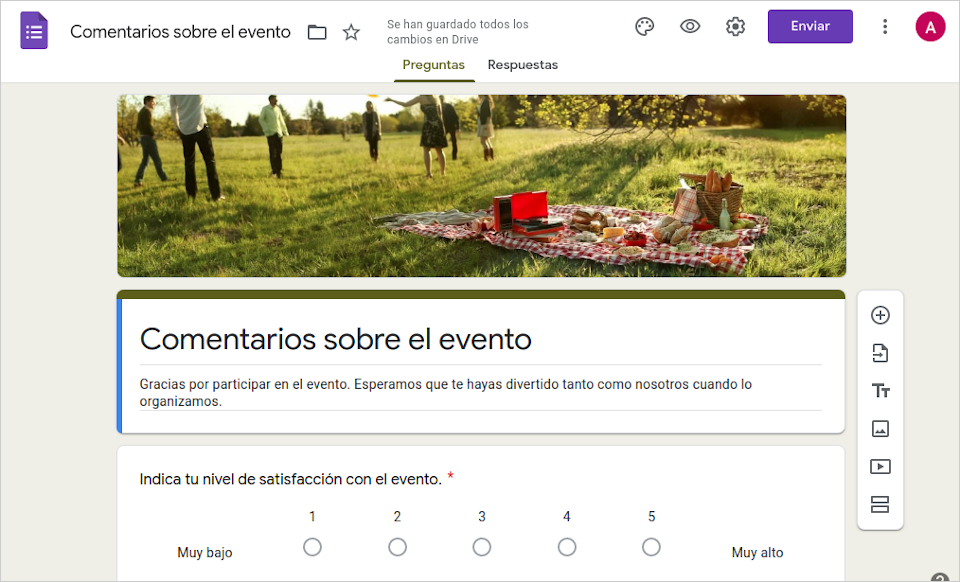Import questions from another form
The height and width of the screenshot is (582, 960).
pos(880,353)
